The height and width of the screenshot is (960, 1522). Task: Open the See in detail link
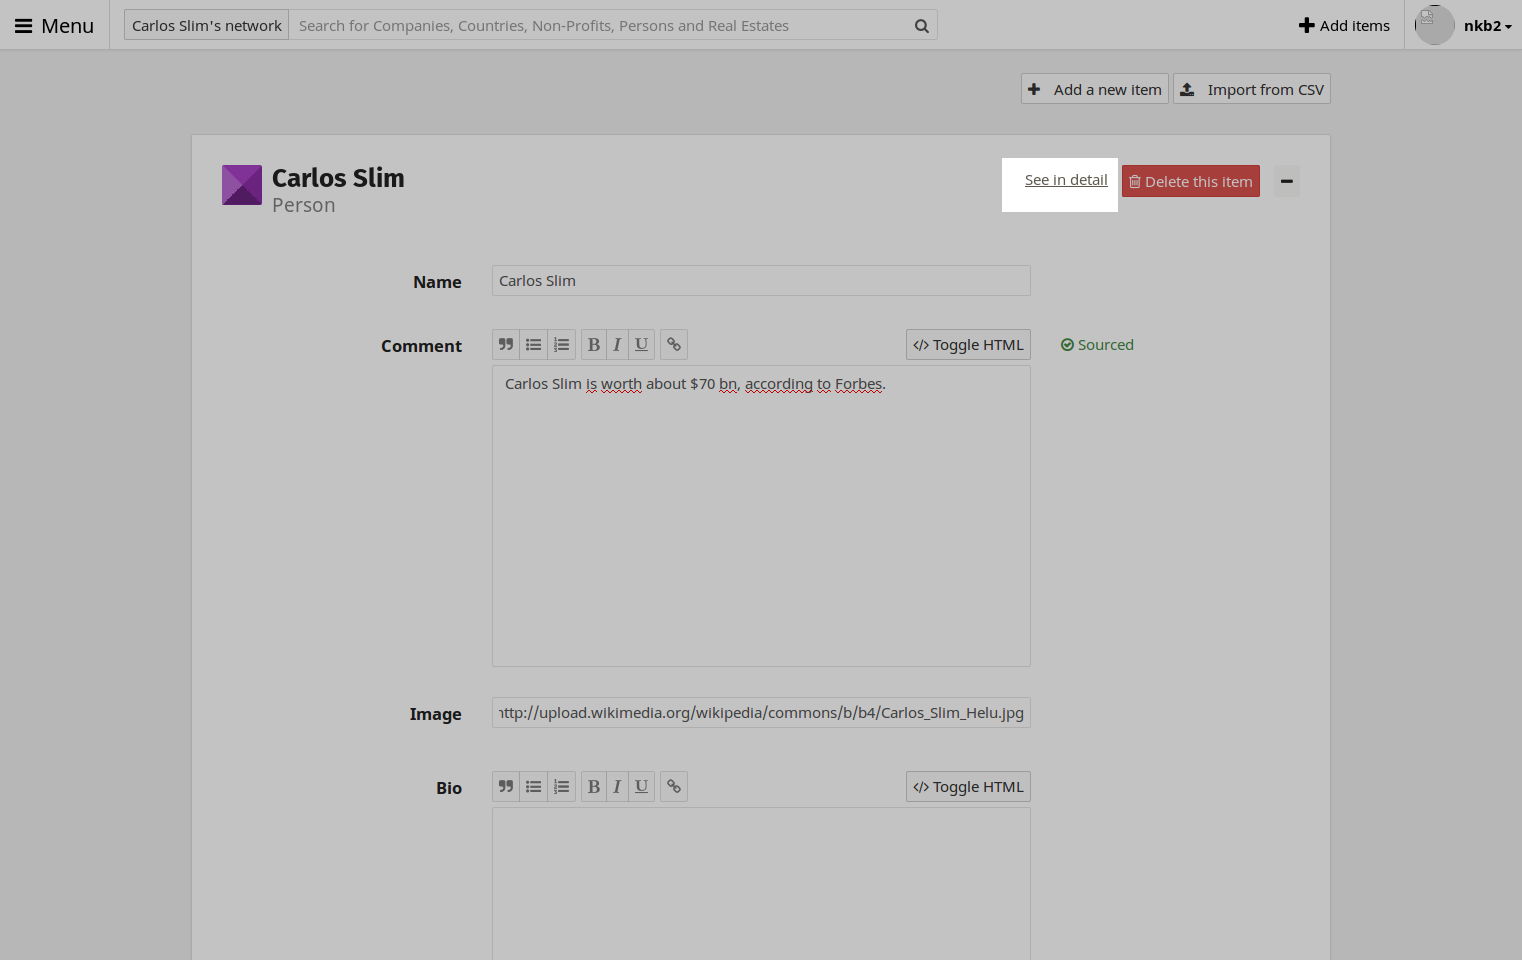(1066, 180)
